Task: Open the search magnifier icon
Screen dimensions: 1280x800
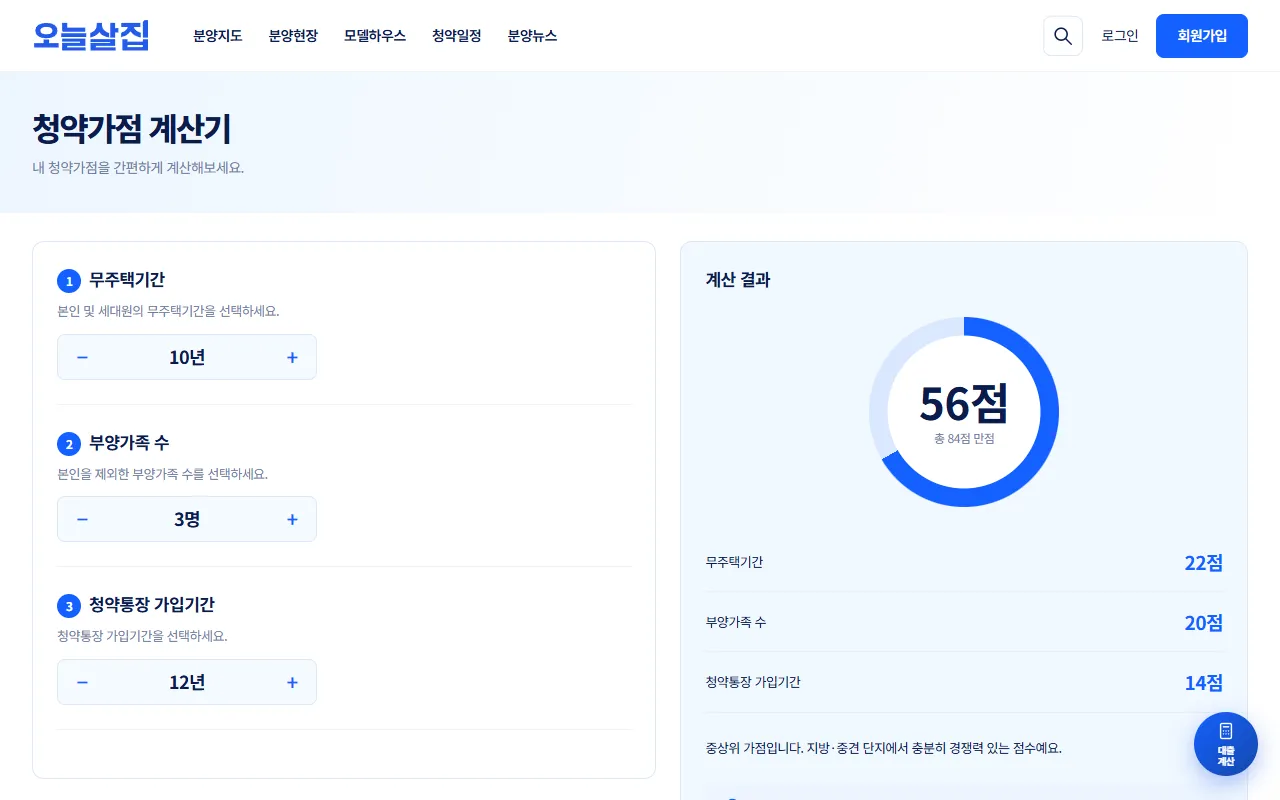Action: pyautogui.click(x=1063, y=36)
